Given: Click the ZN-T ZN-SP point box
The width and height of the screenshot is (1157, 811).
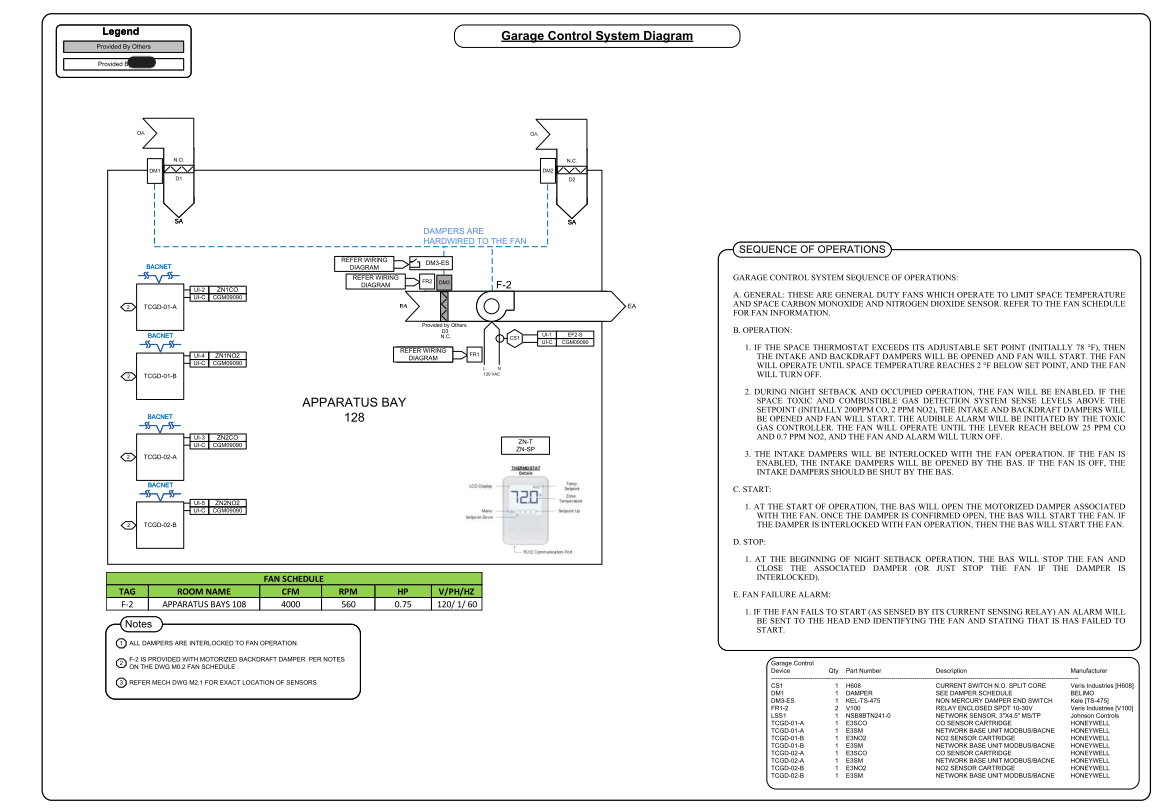Looking at the screenshot, I should [526, 446].
